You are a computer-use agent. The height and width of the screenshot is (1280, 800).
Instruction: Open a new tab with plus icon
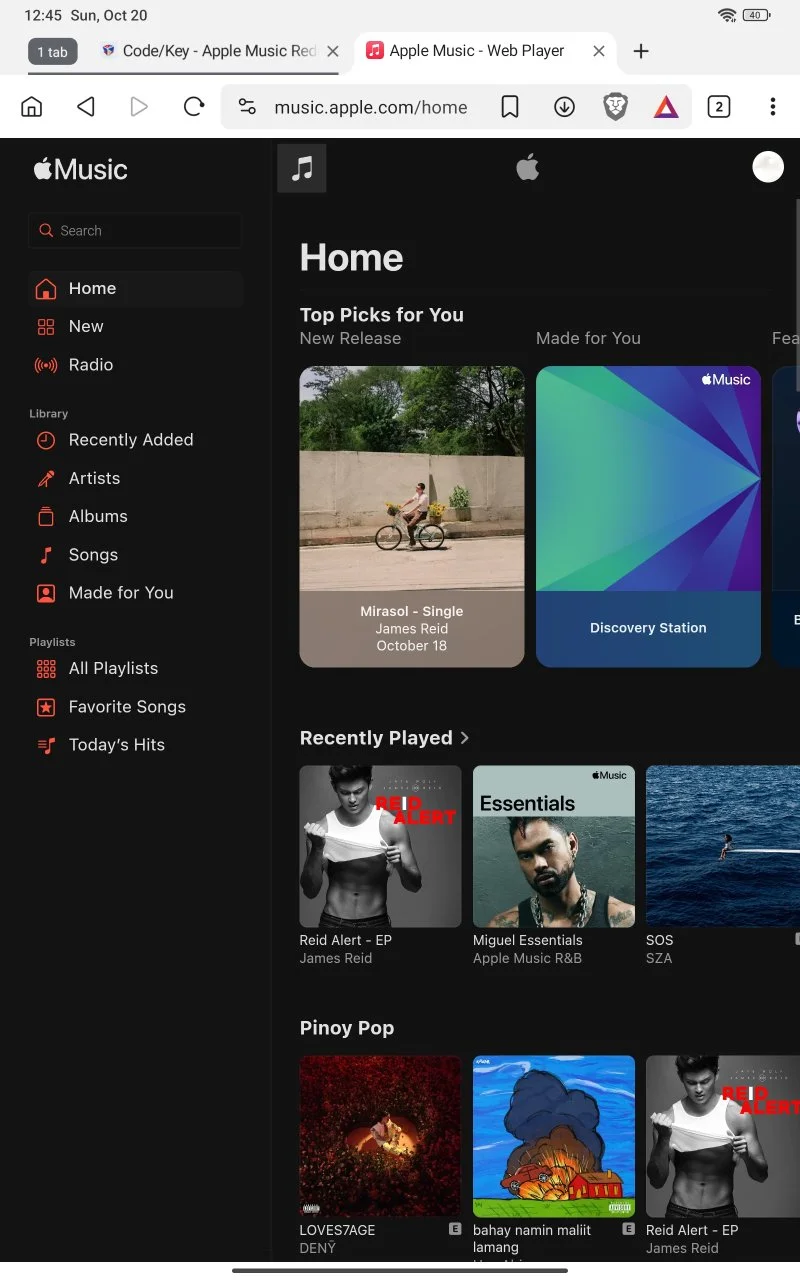(x=642, y=51)
